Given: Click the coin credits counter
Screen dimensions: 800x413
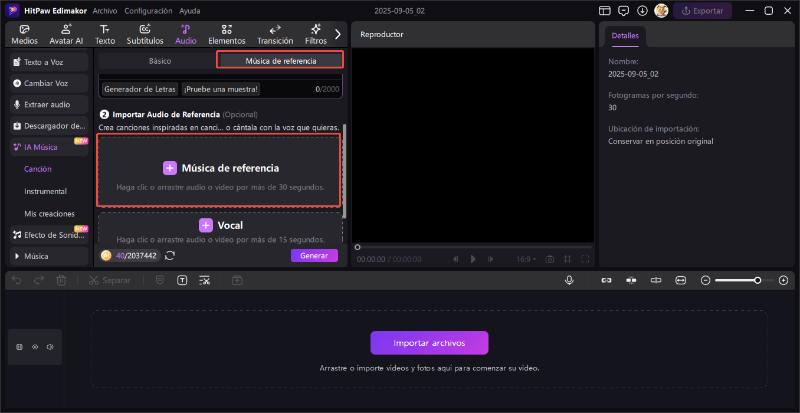Looking at the screenshot, I should tap(130, 256).
